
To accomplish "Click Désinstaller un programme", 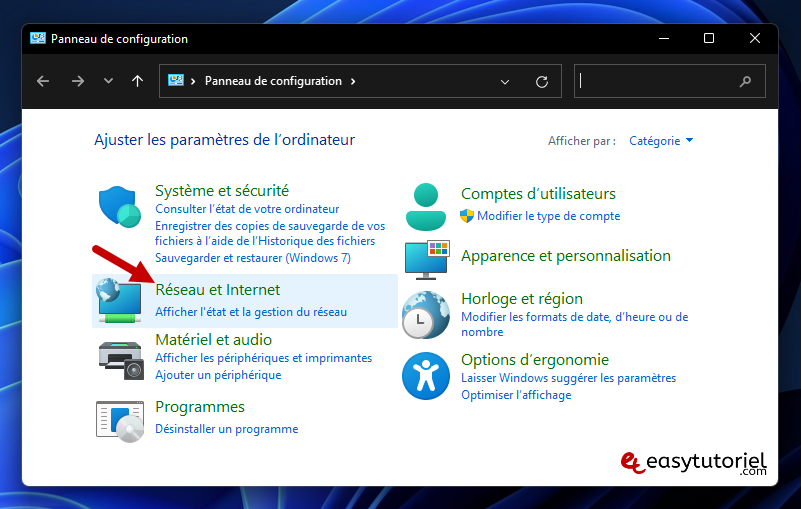I will point(227,429).
